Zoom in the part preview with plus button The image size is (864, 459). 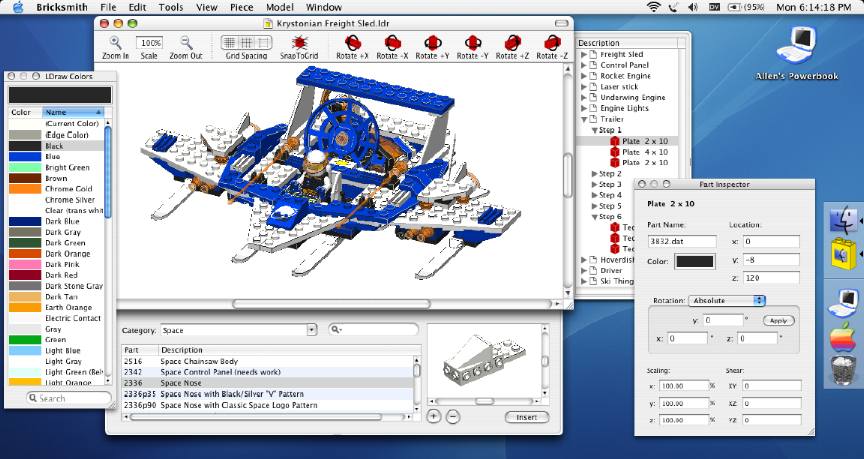434,416
